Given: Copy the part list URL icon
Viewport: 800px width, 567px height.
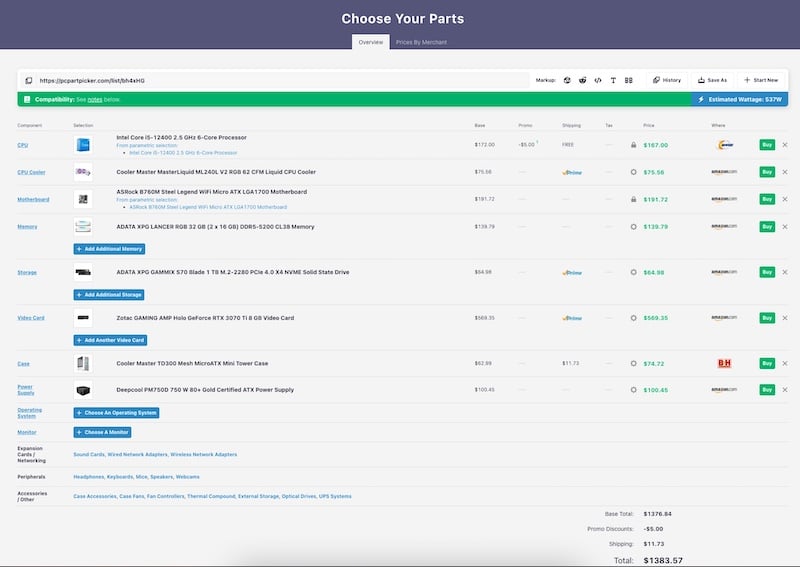Looking at the screenshot, I should (x=29, y=80).
